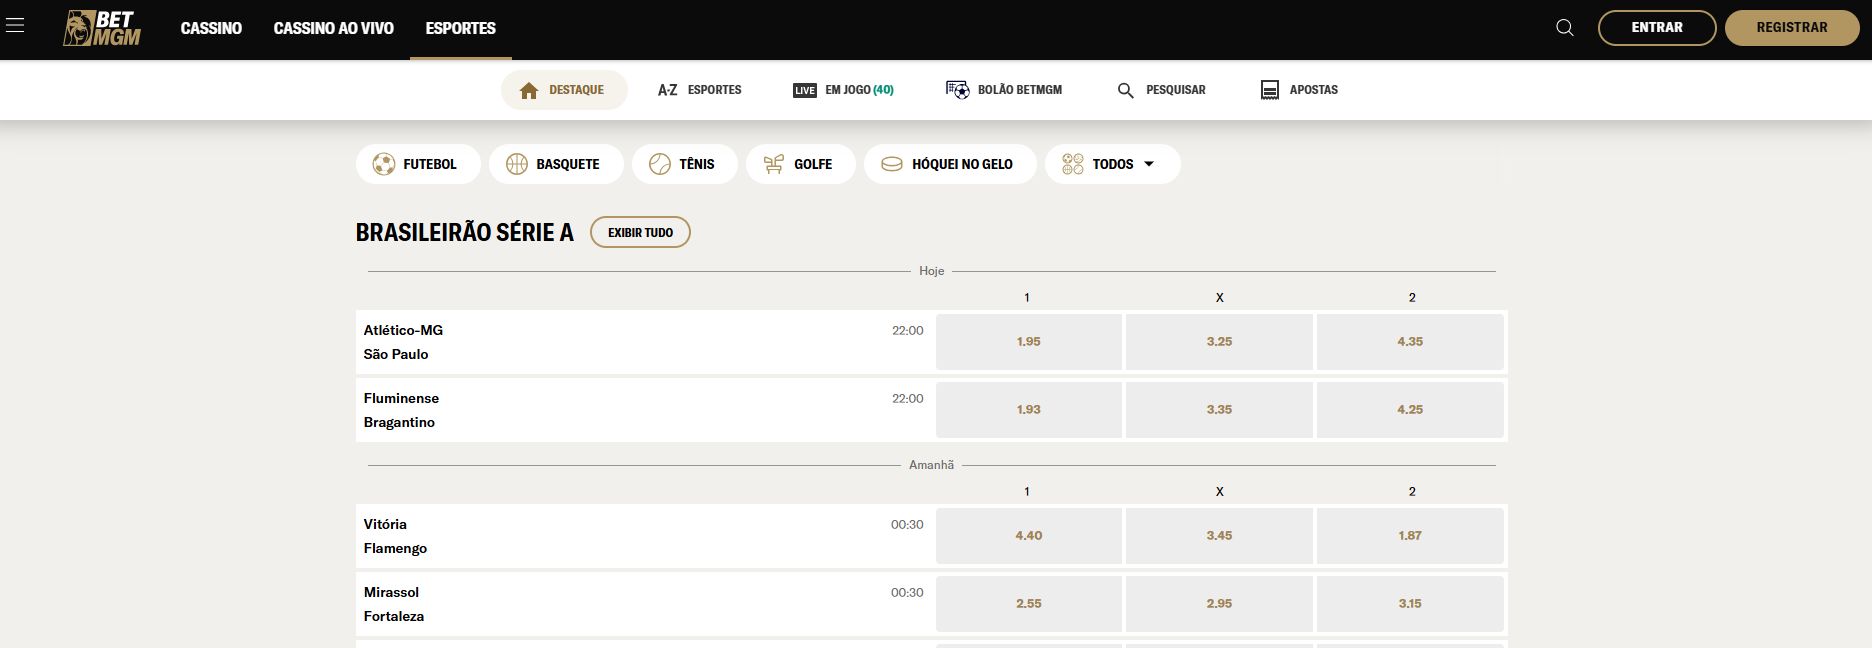Image resolution: width=1872 pixels, height=648 pixels.
Task: Filter by Futebol chip
Action: 418,164
